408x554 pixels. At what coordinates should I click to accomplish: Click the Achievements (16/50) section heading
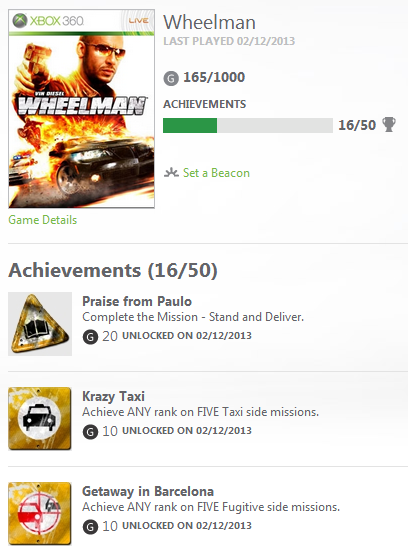pos(113,270)
